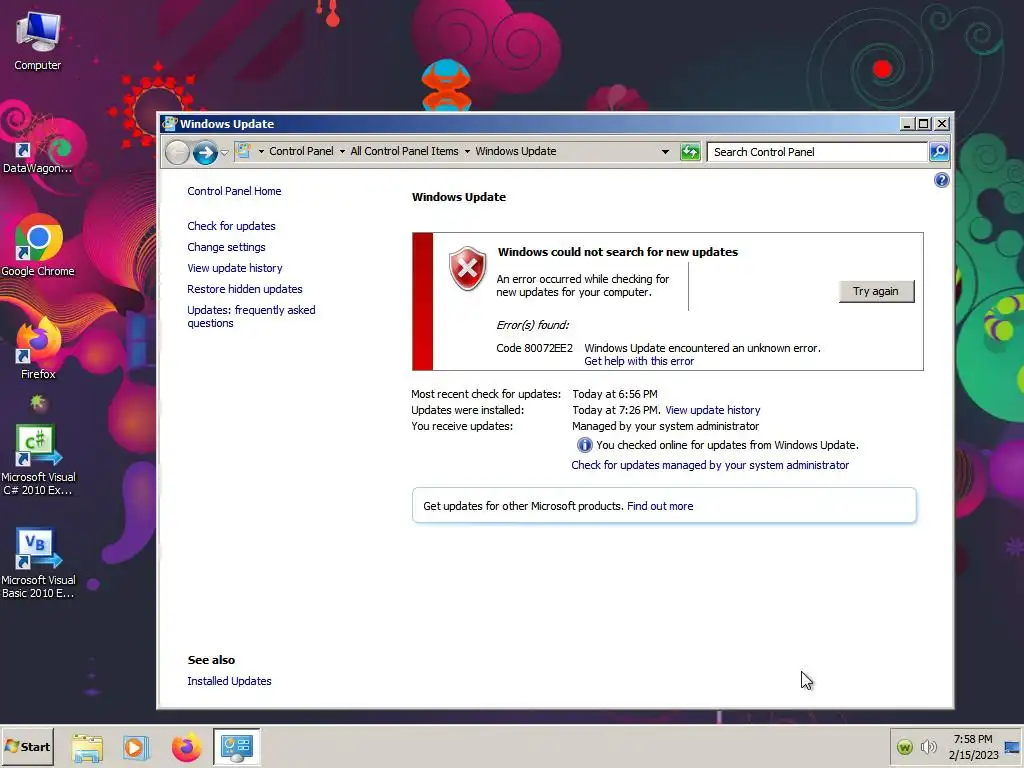Image resolution: width=1024 pixels, height=768 pixels.
Task: Click the green W tray icon
Action: tap(904, 747)
